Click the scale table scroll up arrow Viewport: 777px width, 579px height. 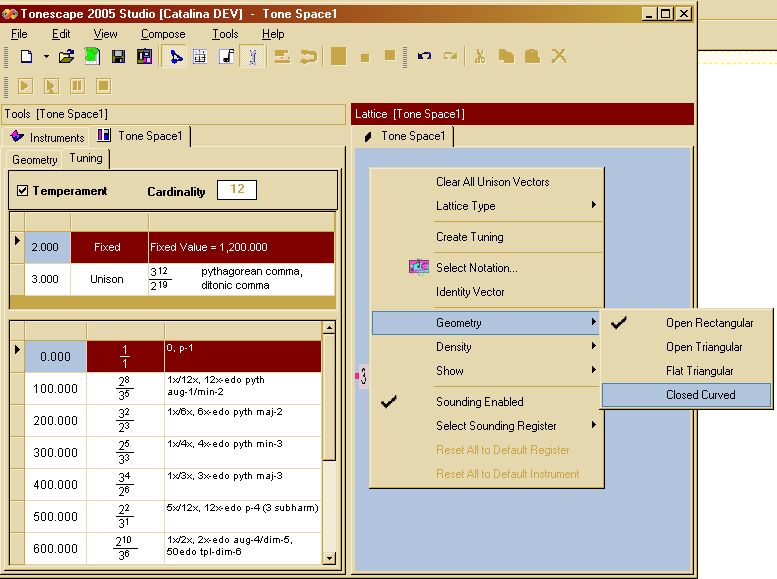click(329, 328)
